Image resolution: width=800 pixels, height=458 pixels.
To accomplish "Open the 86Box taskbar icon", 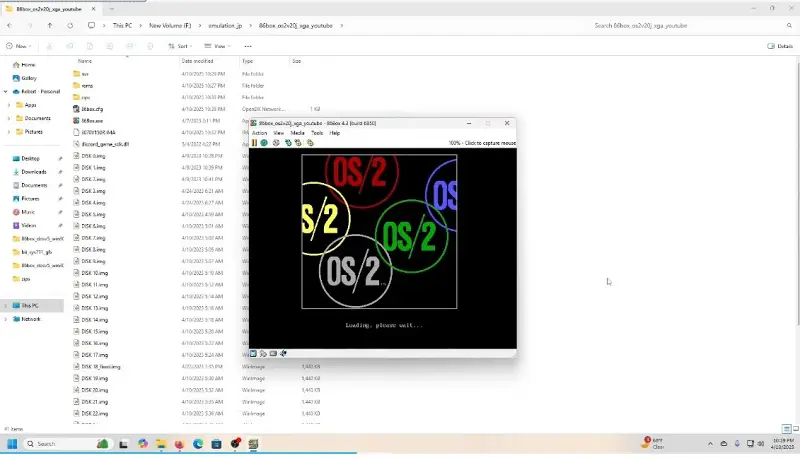I will coord(254,444).
